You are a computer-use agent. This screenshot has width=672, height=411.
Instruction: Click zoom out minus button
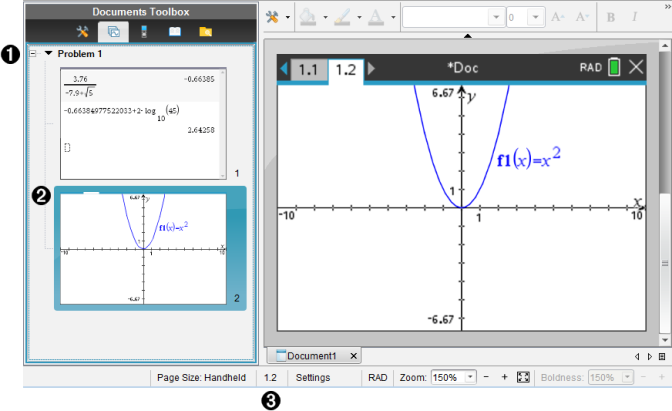point(486,378)
